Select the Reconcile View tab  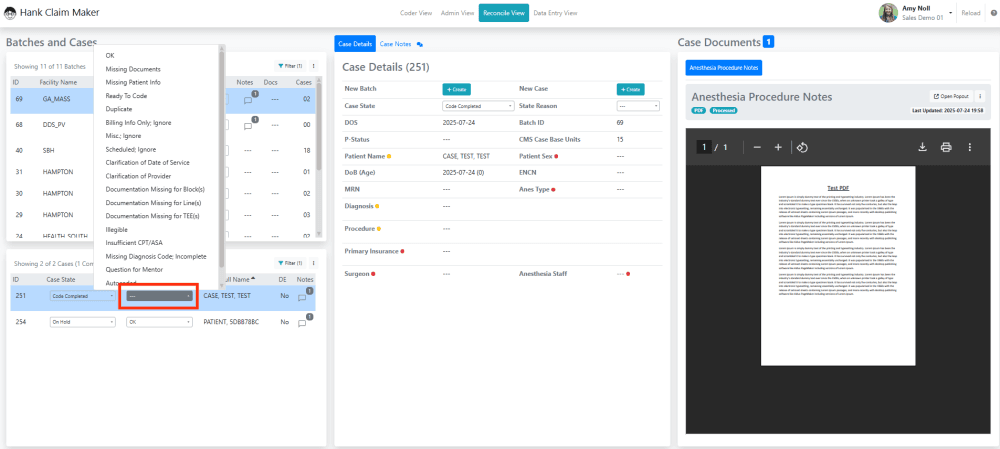coord(504,13)
